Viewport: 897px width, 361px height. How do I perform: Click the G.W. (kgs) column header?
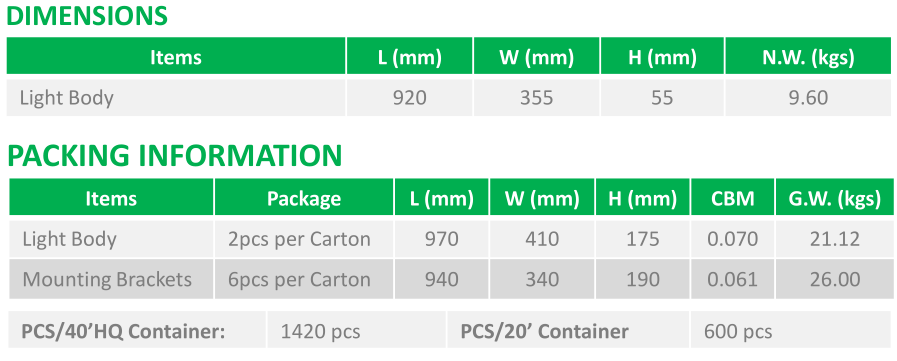click(x=835, y=199)
